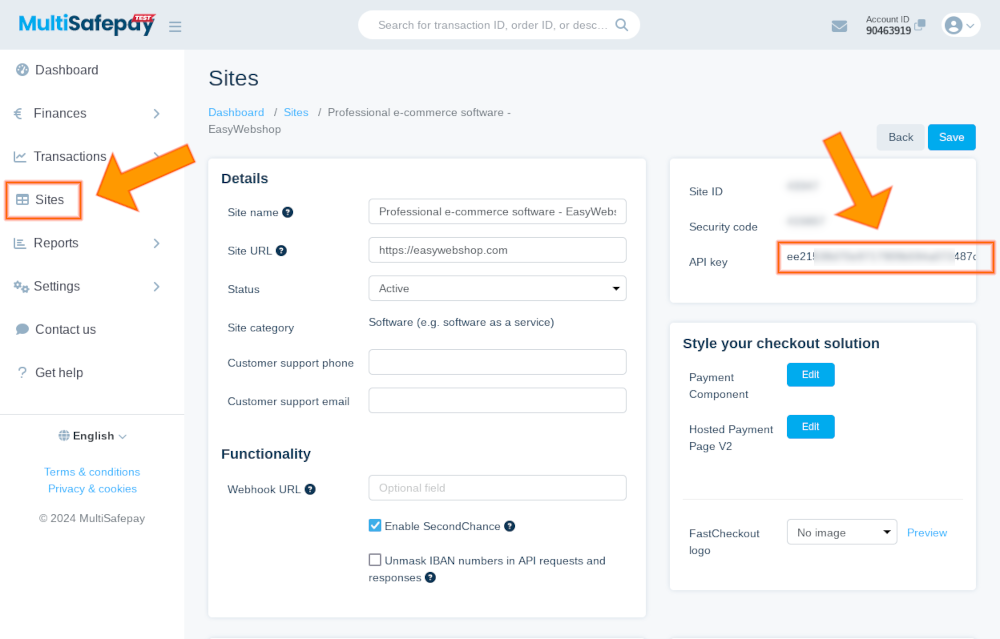
Task: Open the Dashboard speedometer icon
Action: (x=22, y=70)
